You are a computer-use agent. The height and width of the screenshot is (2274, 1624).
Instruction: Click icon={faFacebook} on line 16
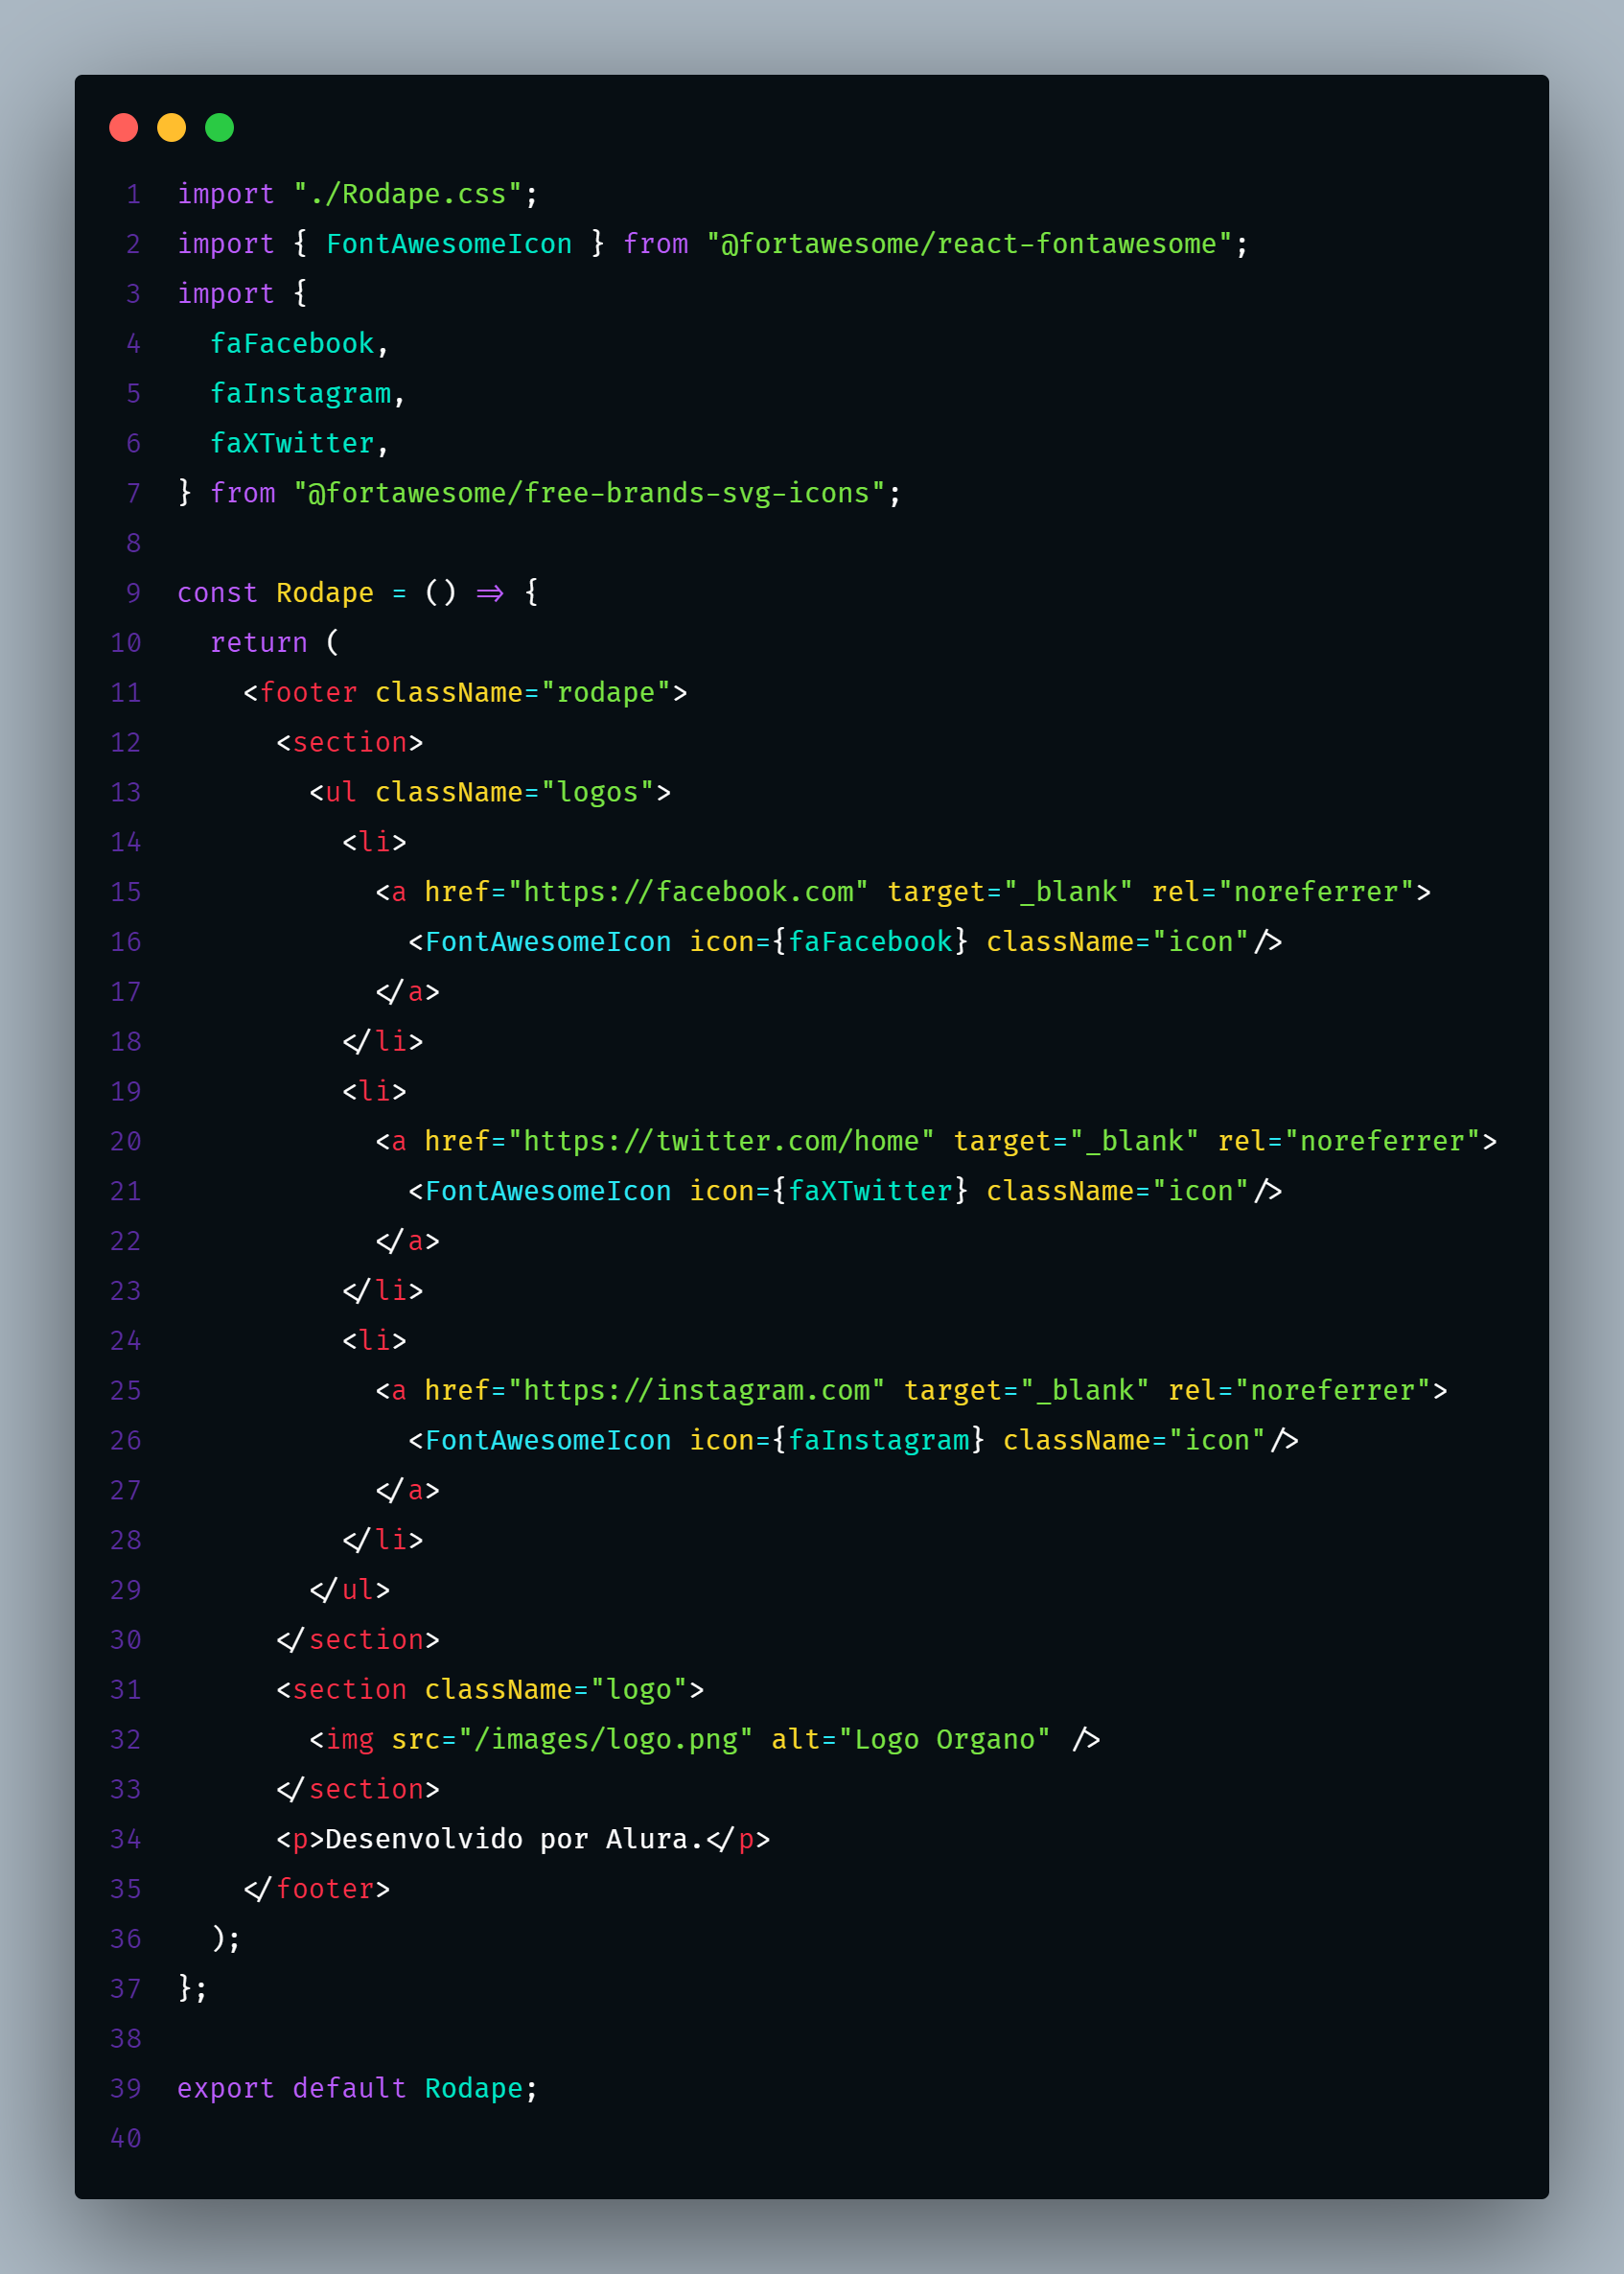(829, 942)
